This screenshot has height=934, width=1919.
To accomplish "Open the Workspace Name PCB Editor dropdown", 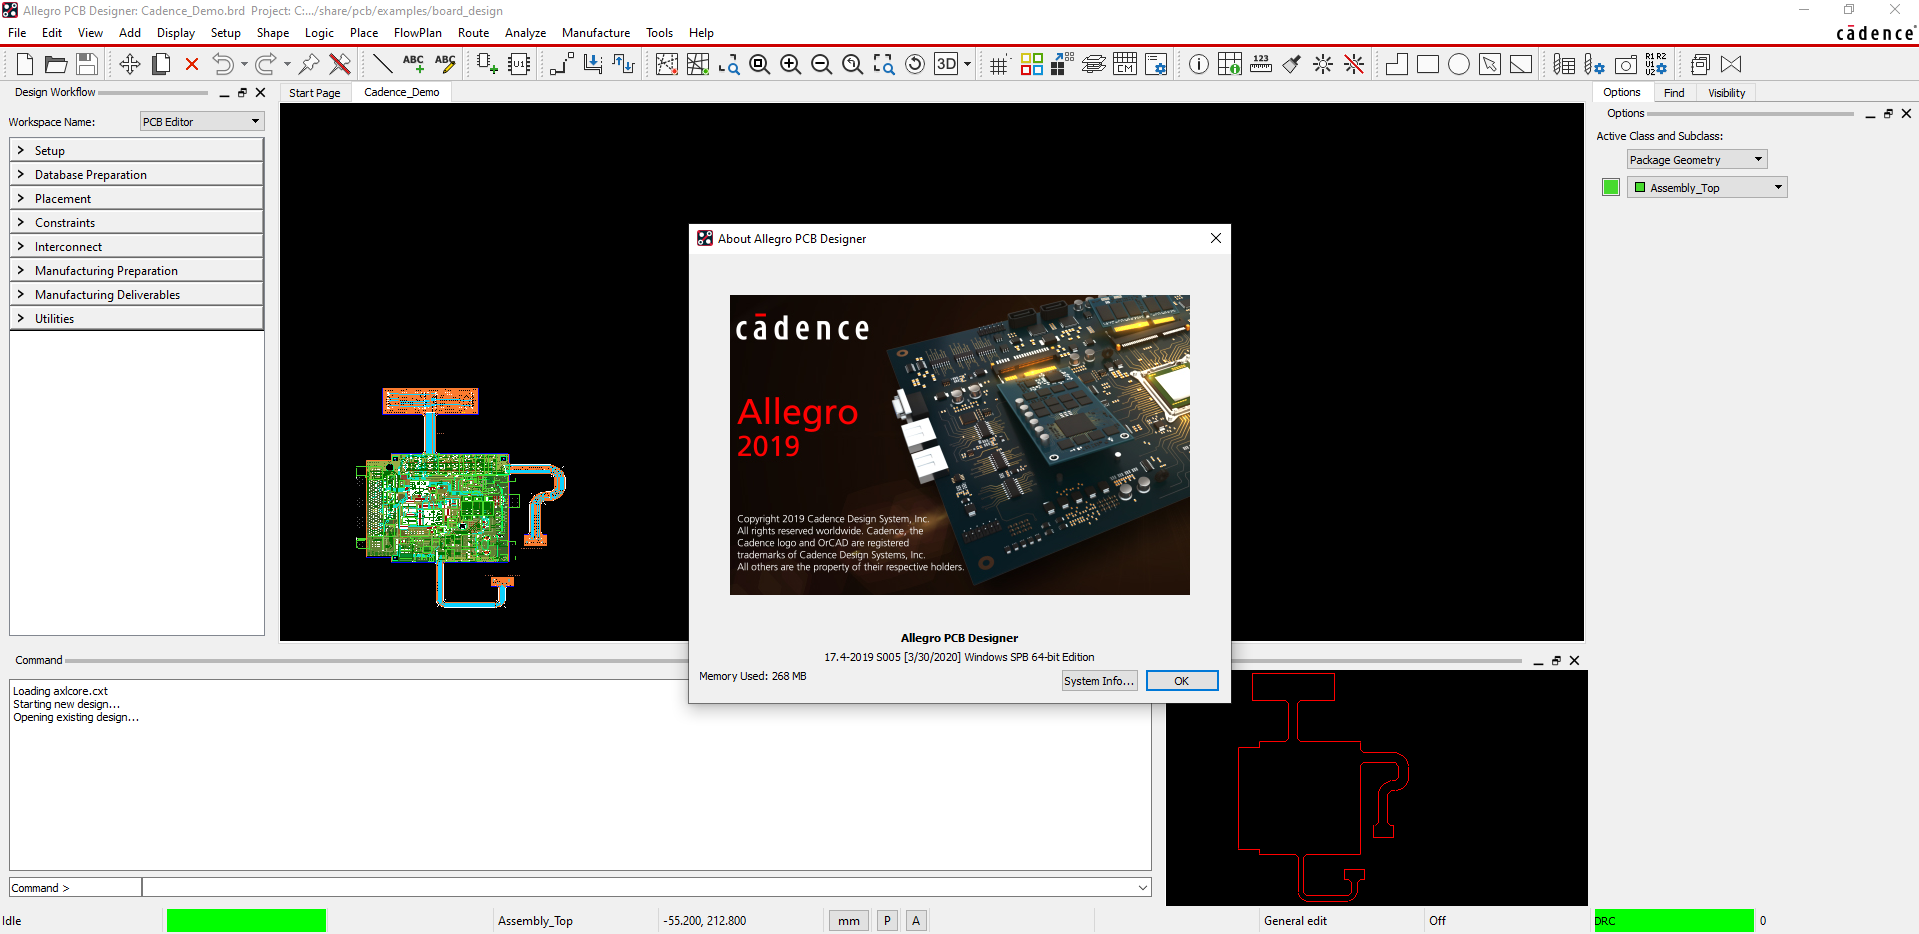I will point(201,122).
